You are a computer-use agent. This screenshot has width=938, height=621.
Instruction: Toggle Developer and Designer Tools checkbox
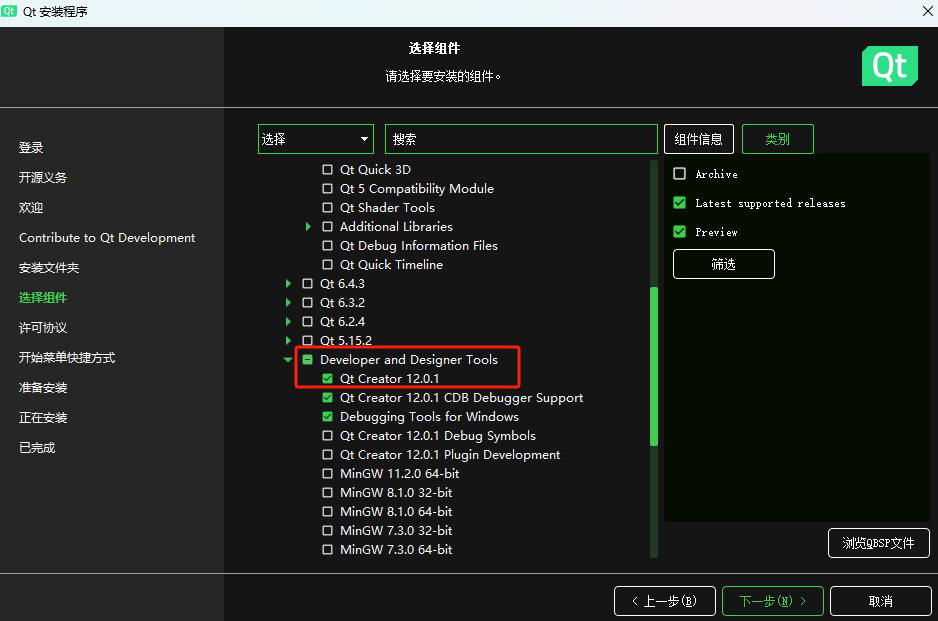click(x=307, y=360)
